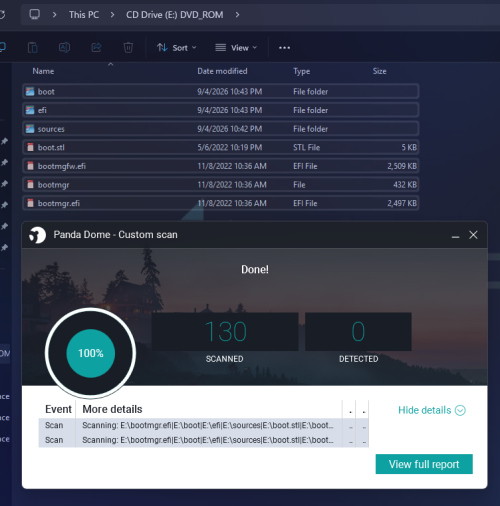Click the file icon next to bootmgr
The height and width of the screenshot is (506, 500).
(30, 184)
